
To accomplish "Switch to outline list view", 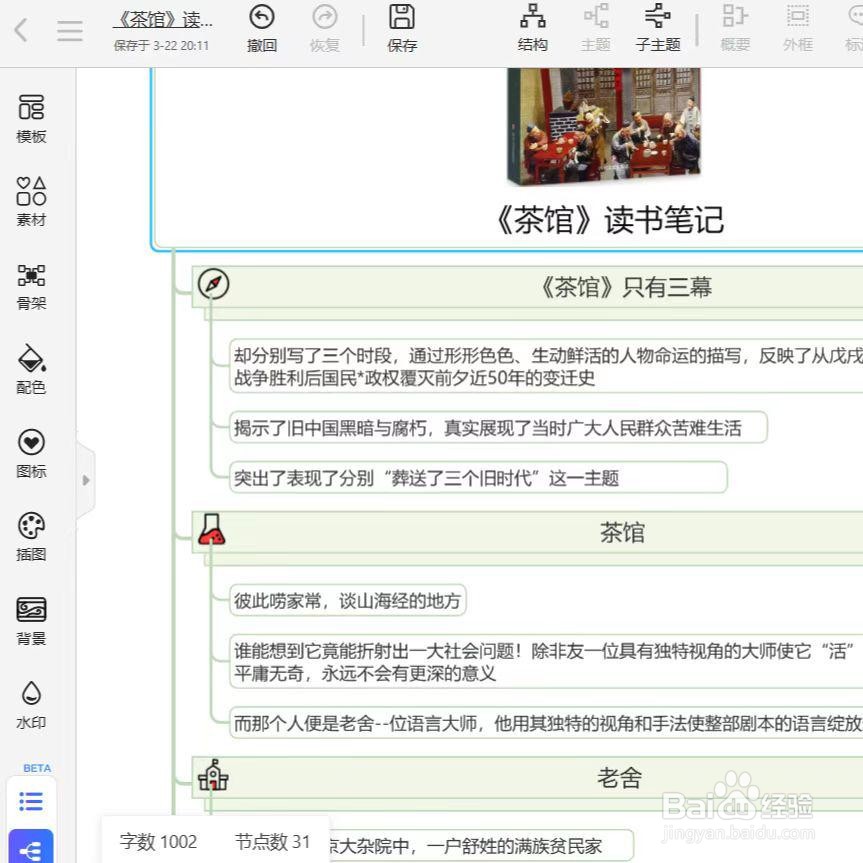I will 31,801.
